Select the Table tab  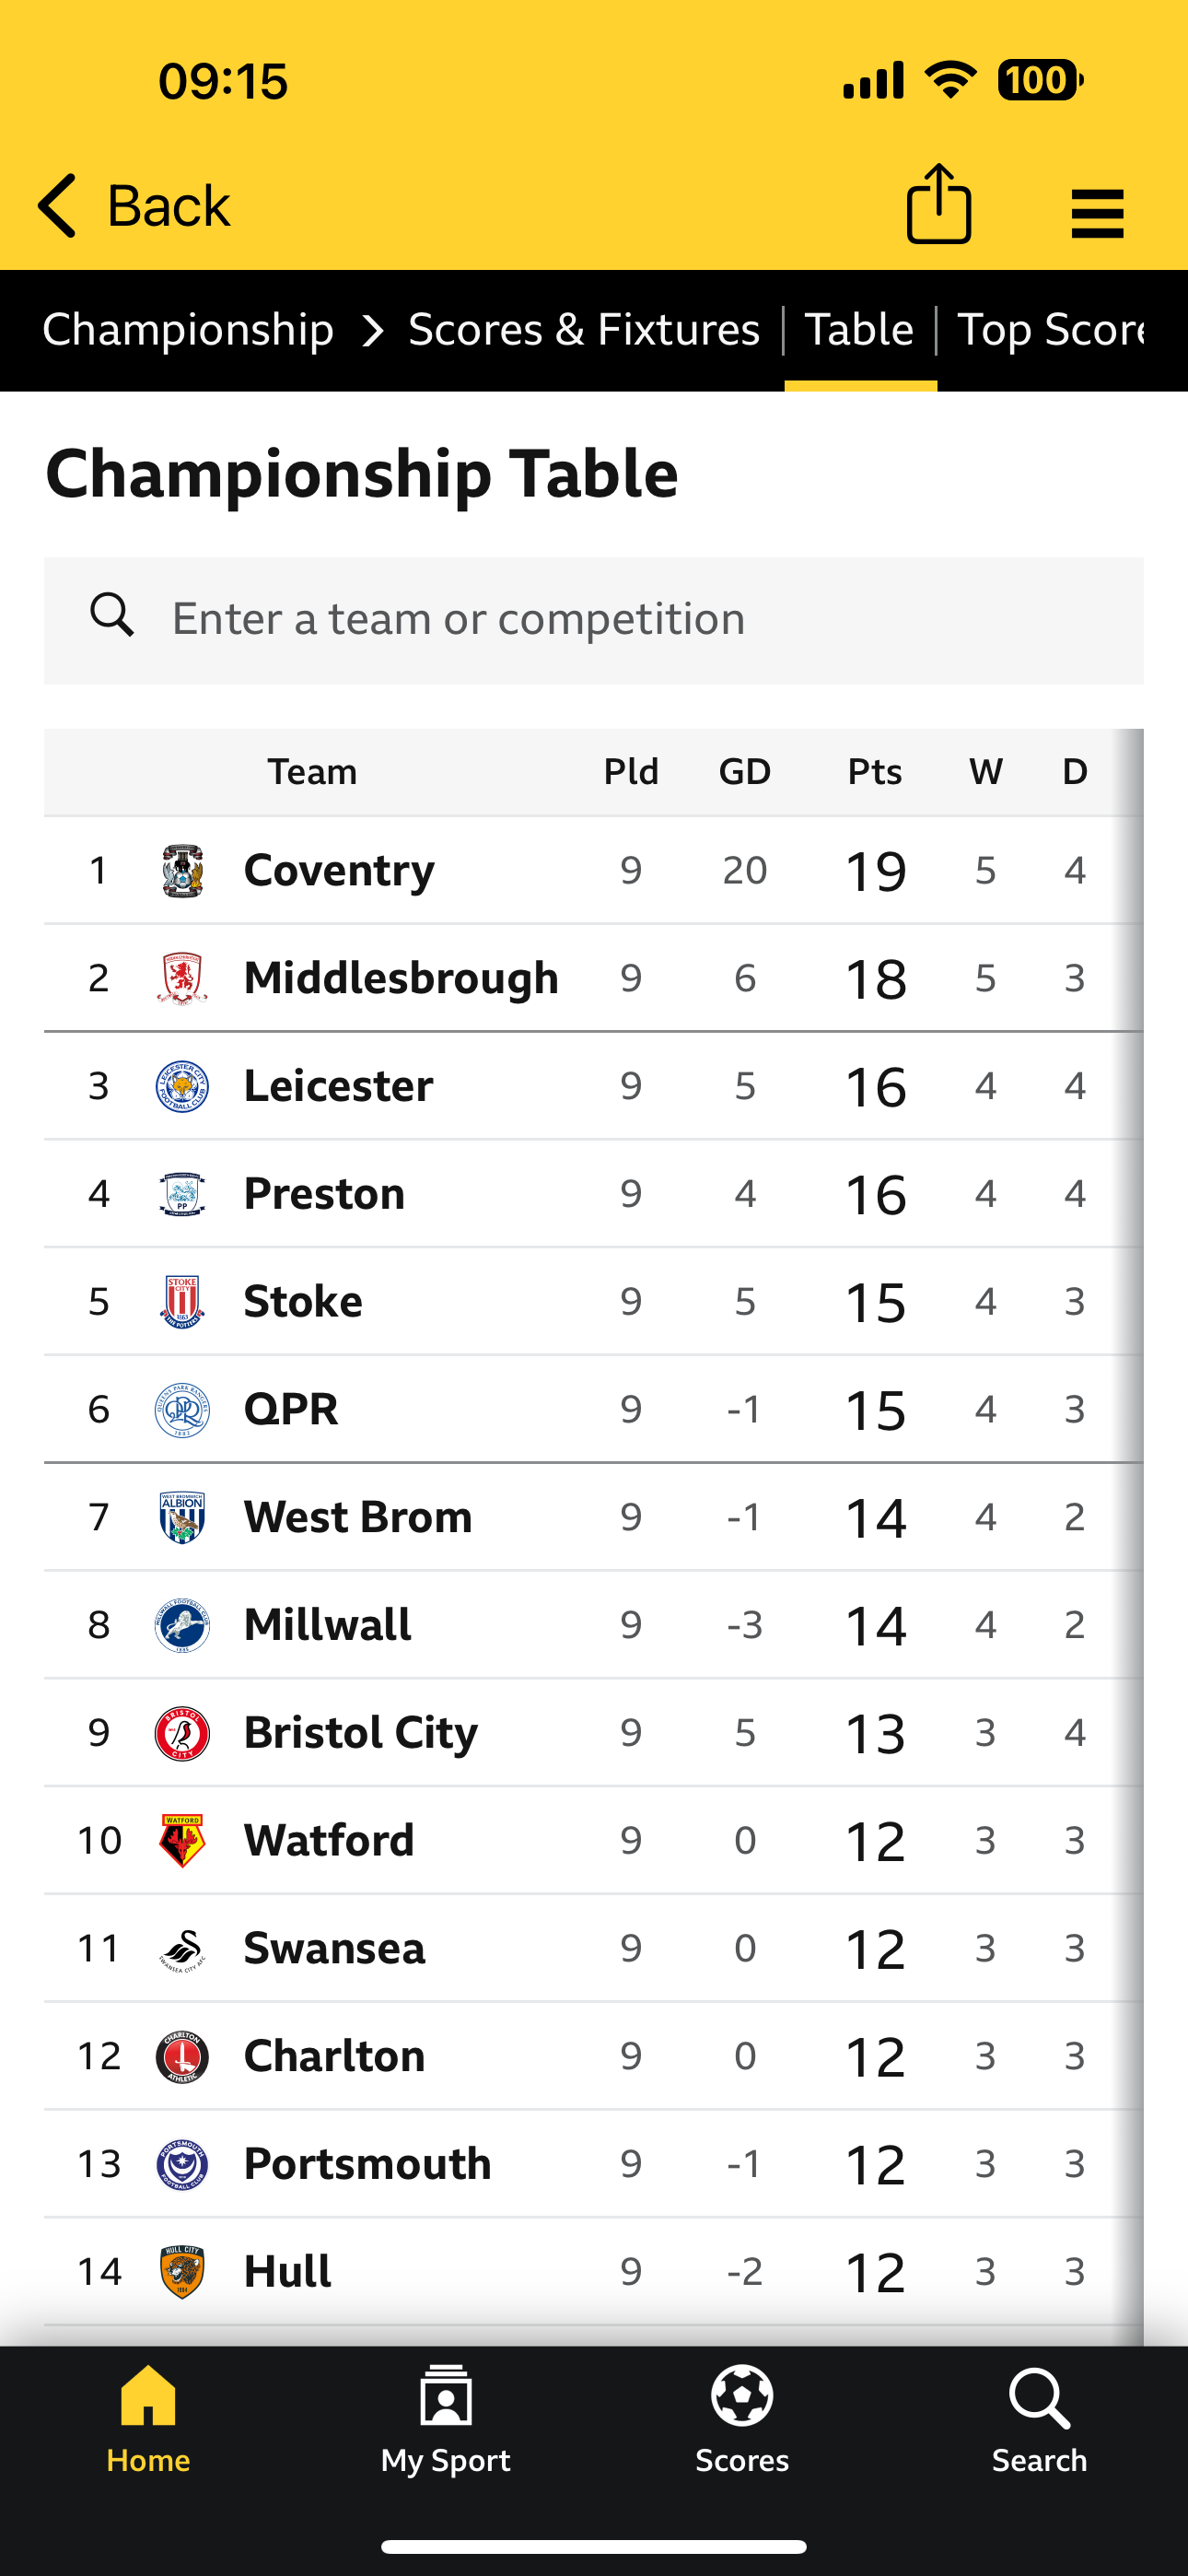pyautogui.click(x=859, y=330)
